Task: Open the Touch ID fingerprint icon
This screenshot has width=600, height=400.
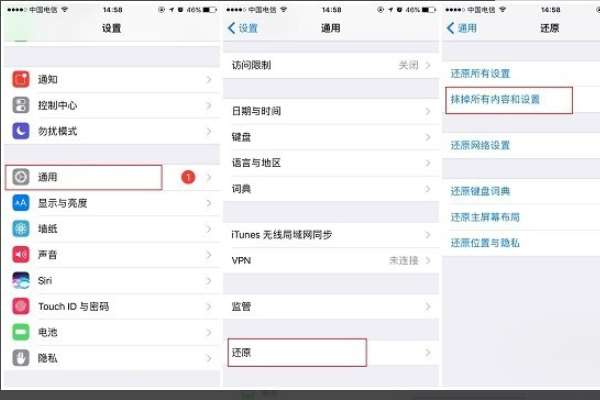Action: (x=21, y=306)
